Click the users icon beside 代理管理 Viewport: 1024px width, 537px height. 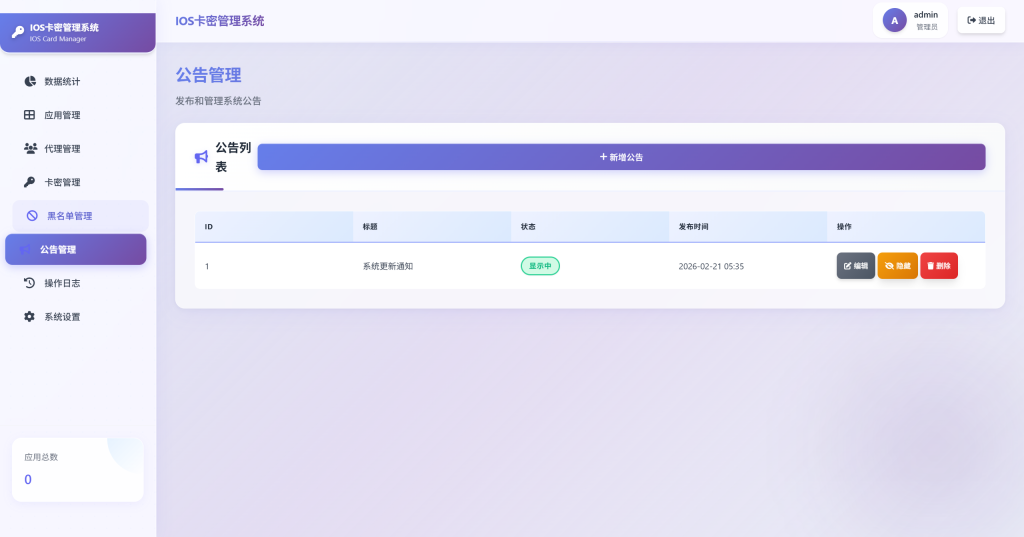pyautogui.click(x=30, y=148)
